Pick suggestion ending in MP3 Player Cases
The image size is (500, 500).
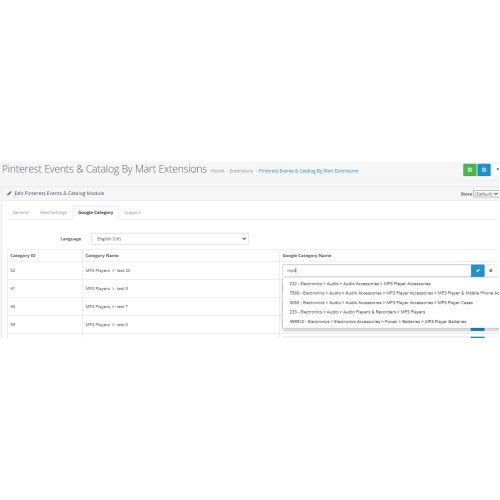[381, 303]
